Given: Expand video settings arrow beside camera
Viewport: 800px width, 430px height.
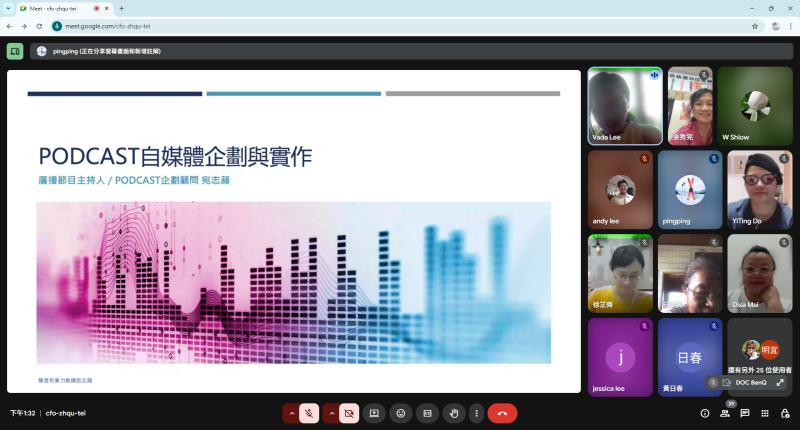Looking at the screenshot, I should 331,413.
